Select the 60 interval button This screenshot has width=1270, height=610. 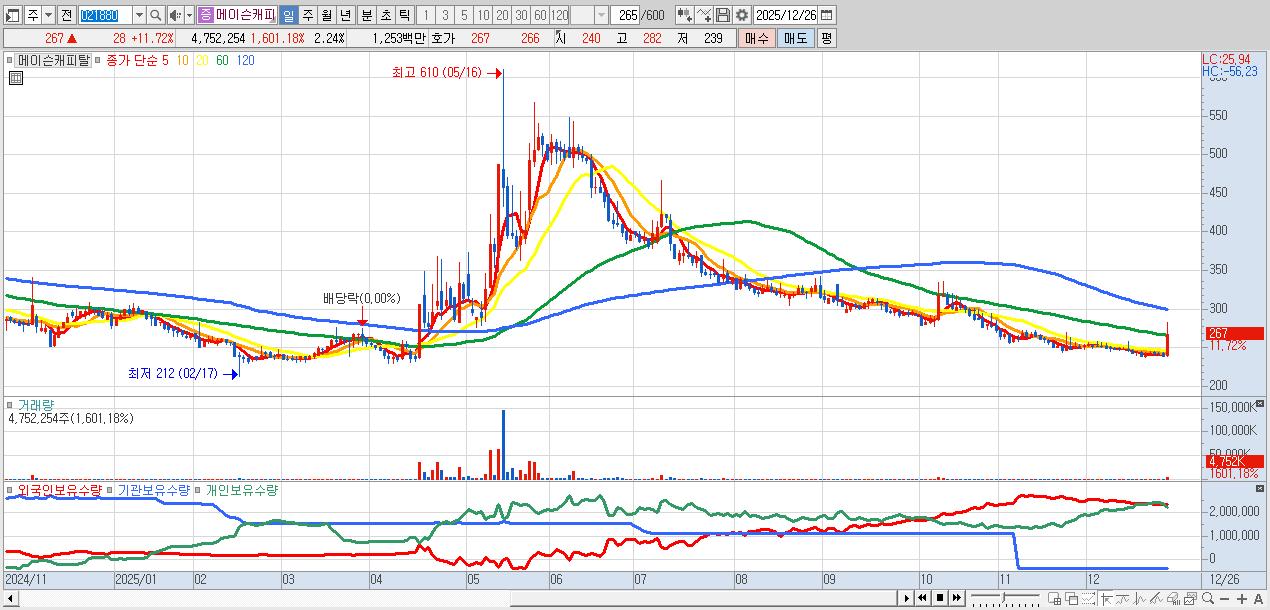540,15
